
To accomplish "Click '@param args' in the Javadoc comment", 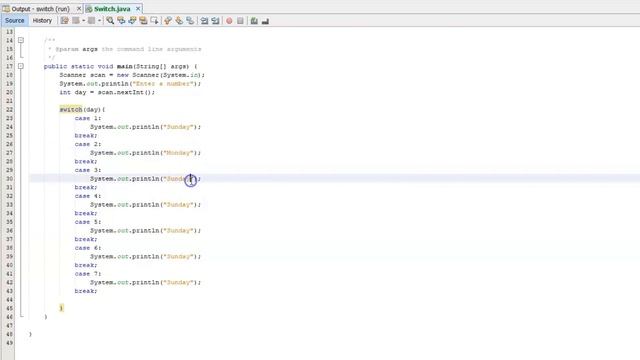I will 77,49.
